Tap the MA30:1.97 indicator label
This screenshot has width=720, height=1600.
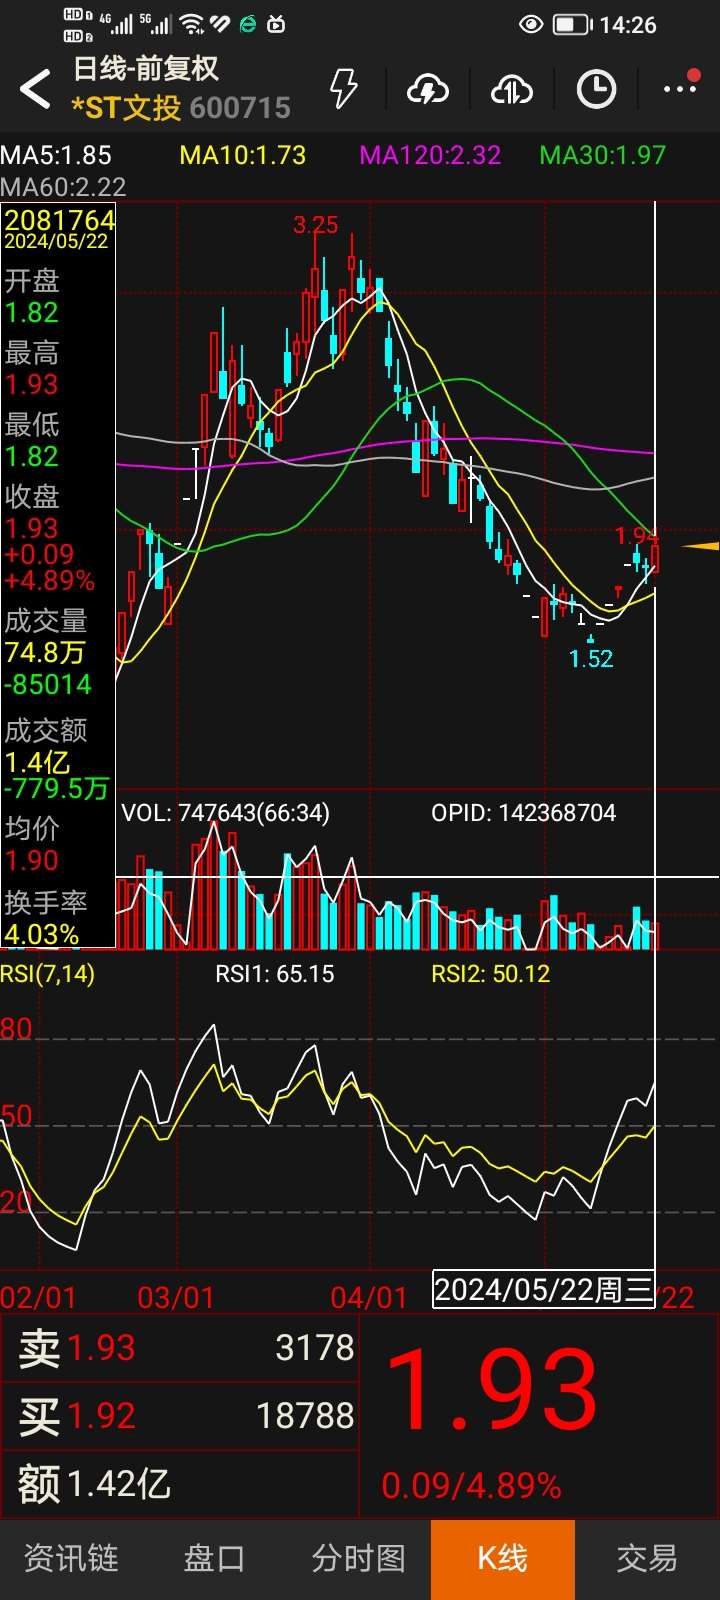click(602, 155)
